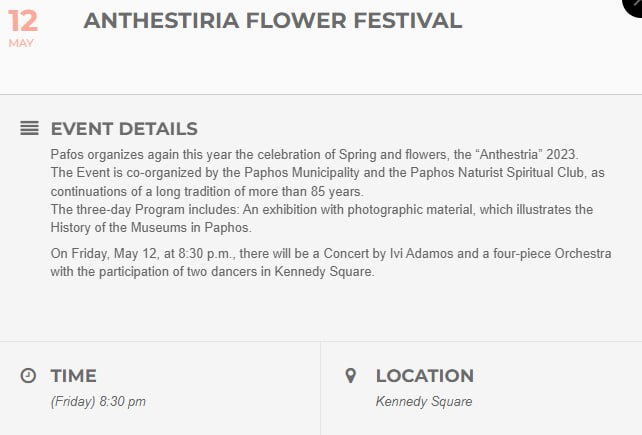The image size is (642, 435).
Task: Select the EVENT DETAILS heading
Action: 124,129
